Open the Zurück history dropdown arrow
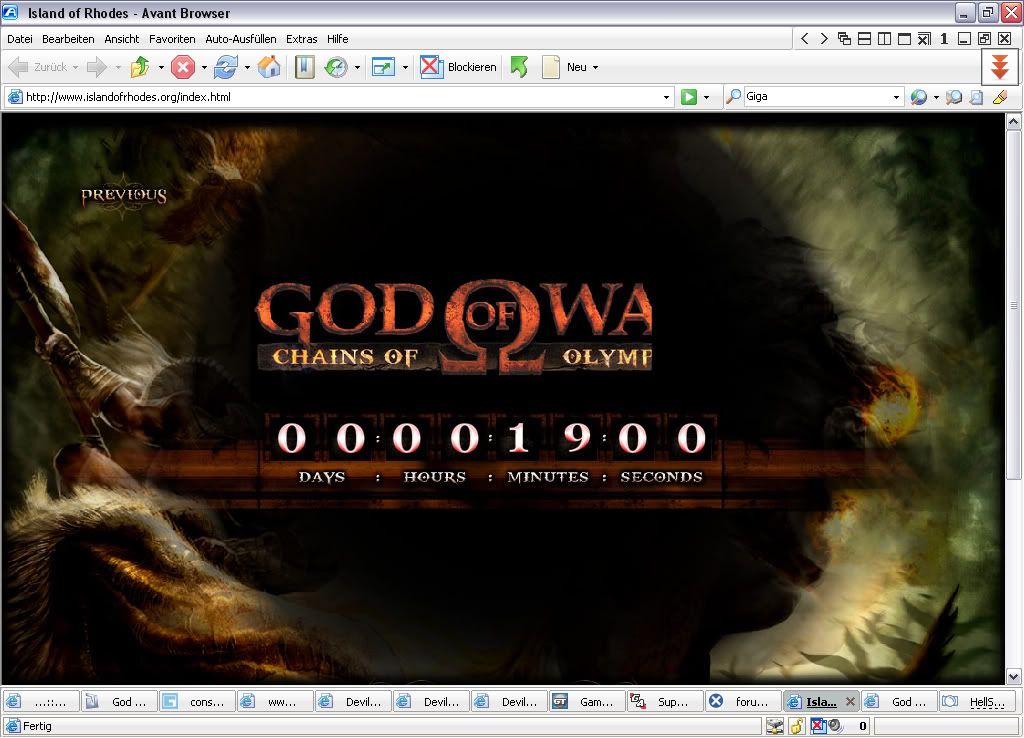The height and width of the screenshot is (738, 1024). [75, 67]
